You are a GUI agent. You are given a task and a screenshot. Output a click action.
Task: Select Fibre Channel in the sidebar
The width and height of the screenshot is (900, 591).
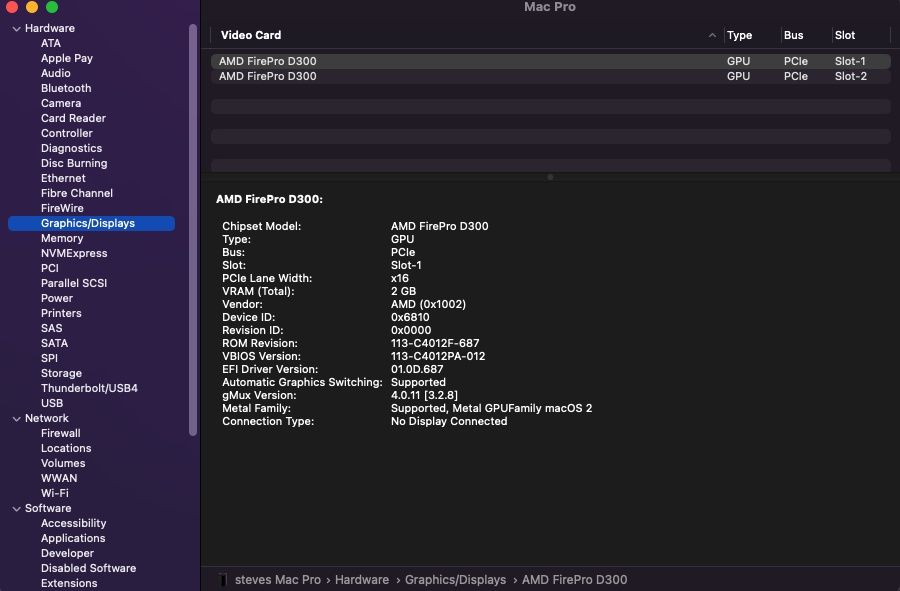(x=76, y=193)
